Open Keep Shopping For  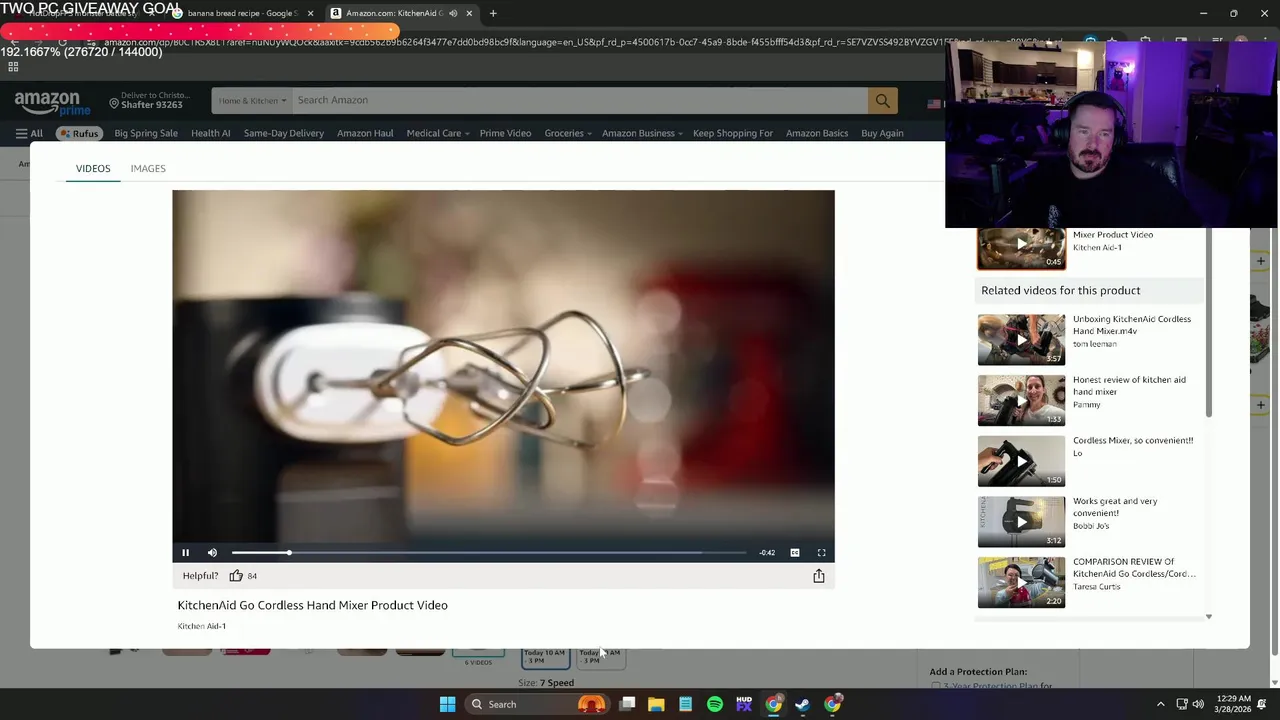733,133
